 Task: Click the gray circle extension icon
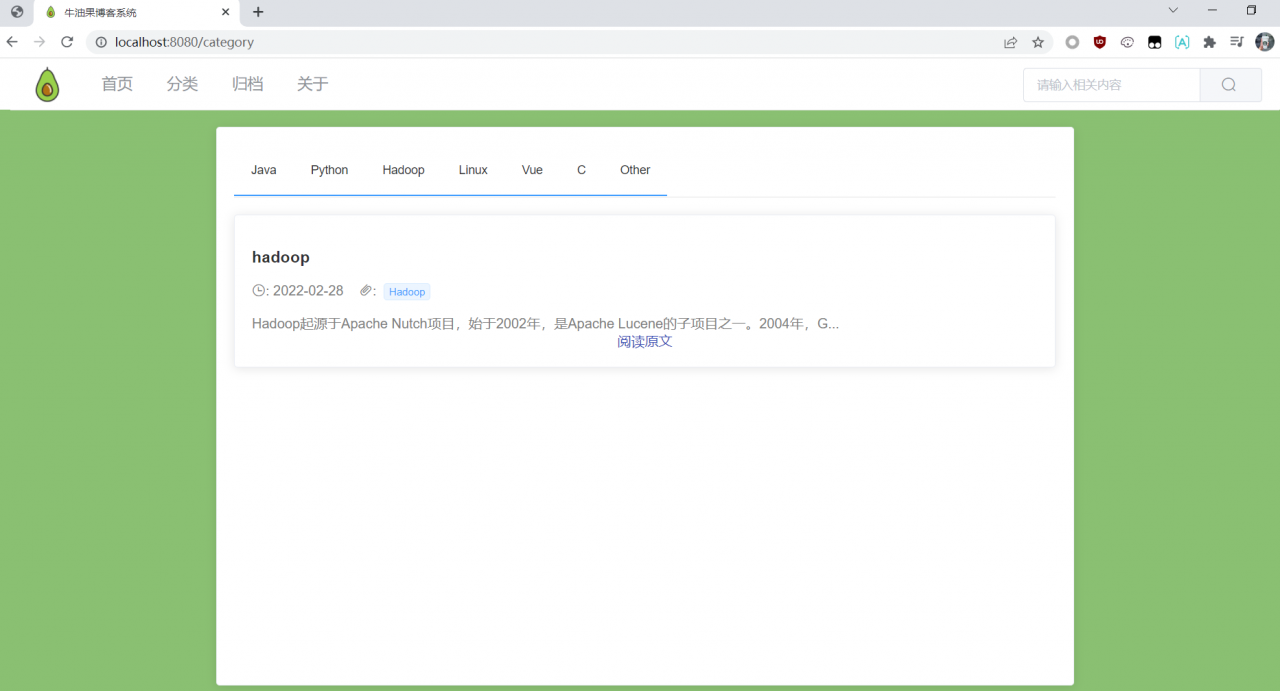(x=1072, y=42)
